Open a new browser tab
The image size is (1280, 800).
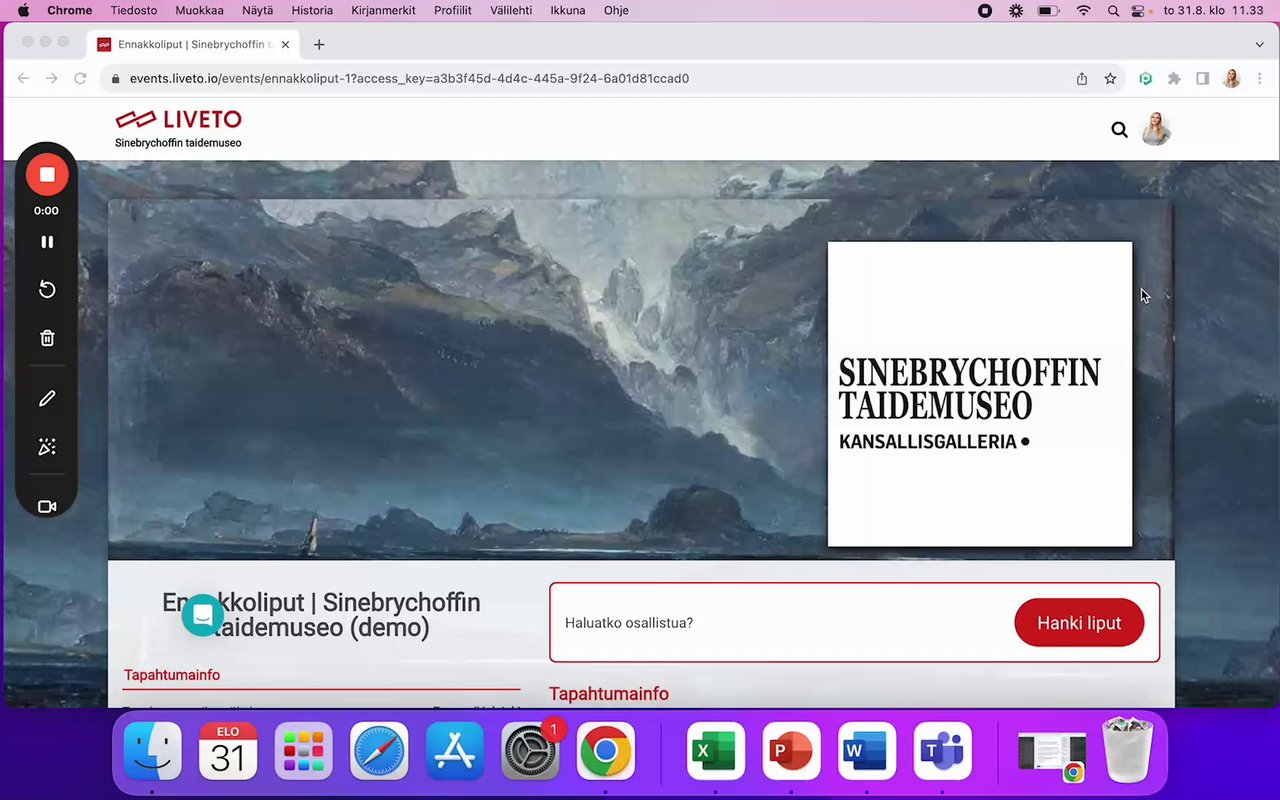coord(319,44)
